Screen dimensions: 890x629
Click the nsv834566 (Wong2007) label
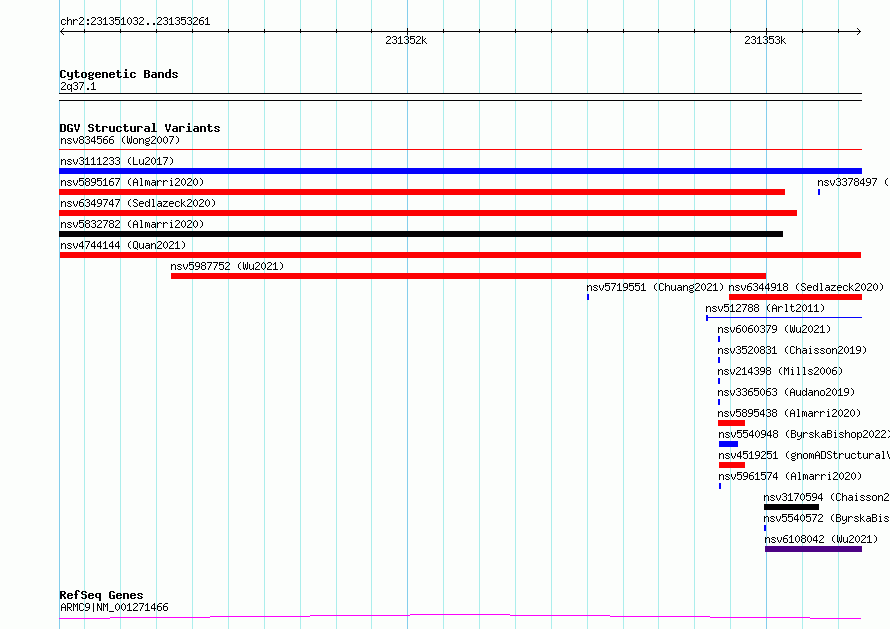click(x=120, y=140)
